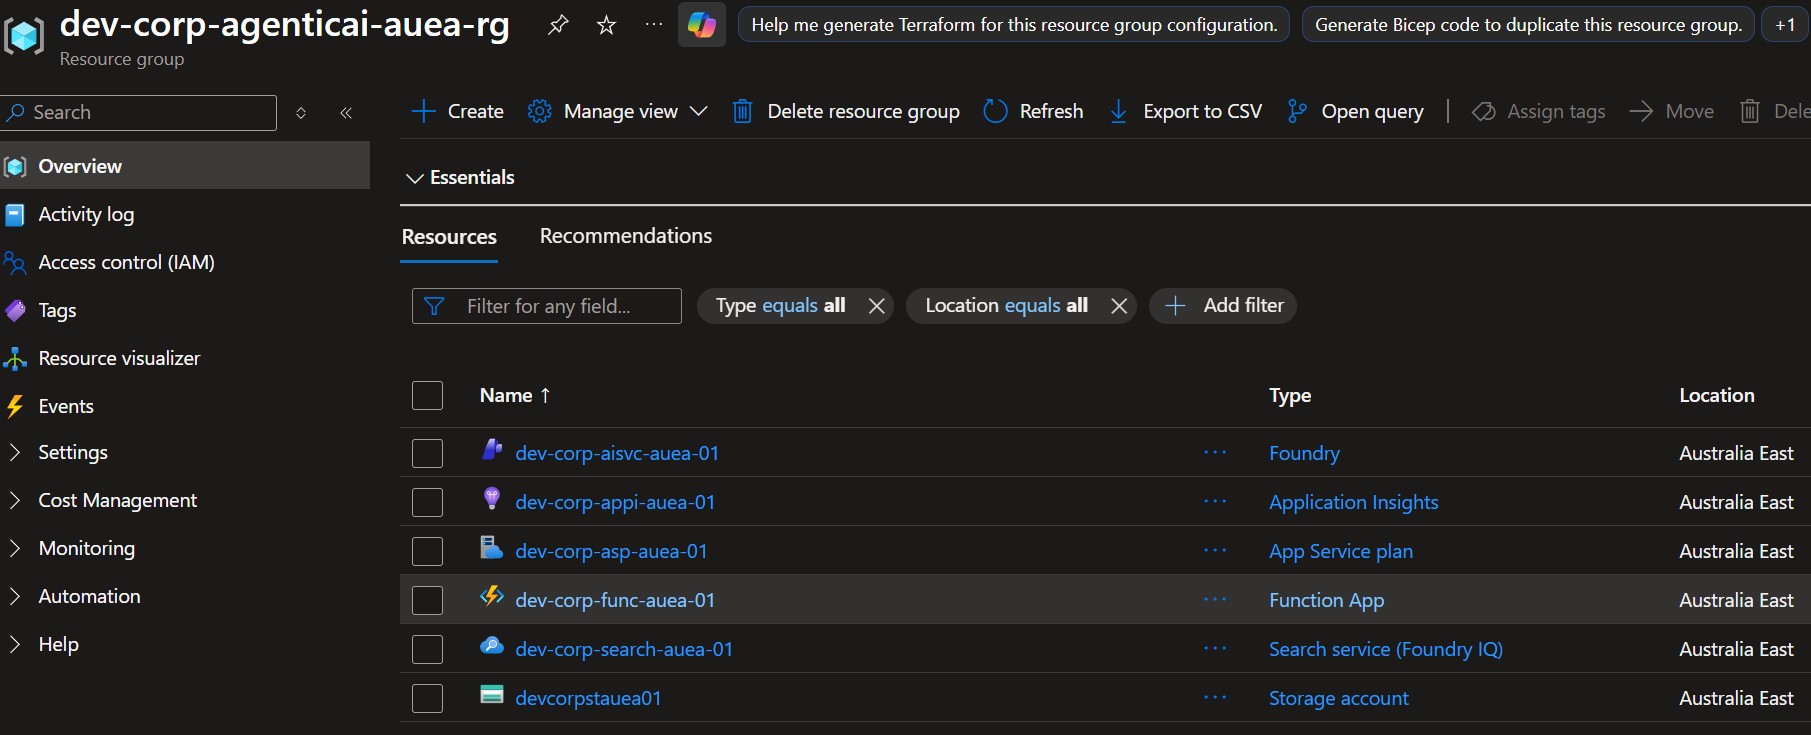Click the lightbulb icon for dev-corp-appi-auea-01
1811x735 pixels.
point(491,498)
